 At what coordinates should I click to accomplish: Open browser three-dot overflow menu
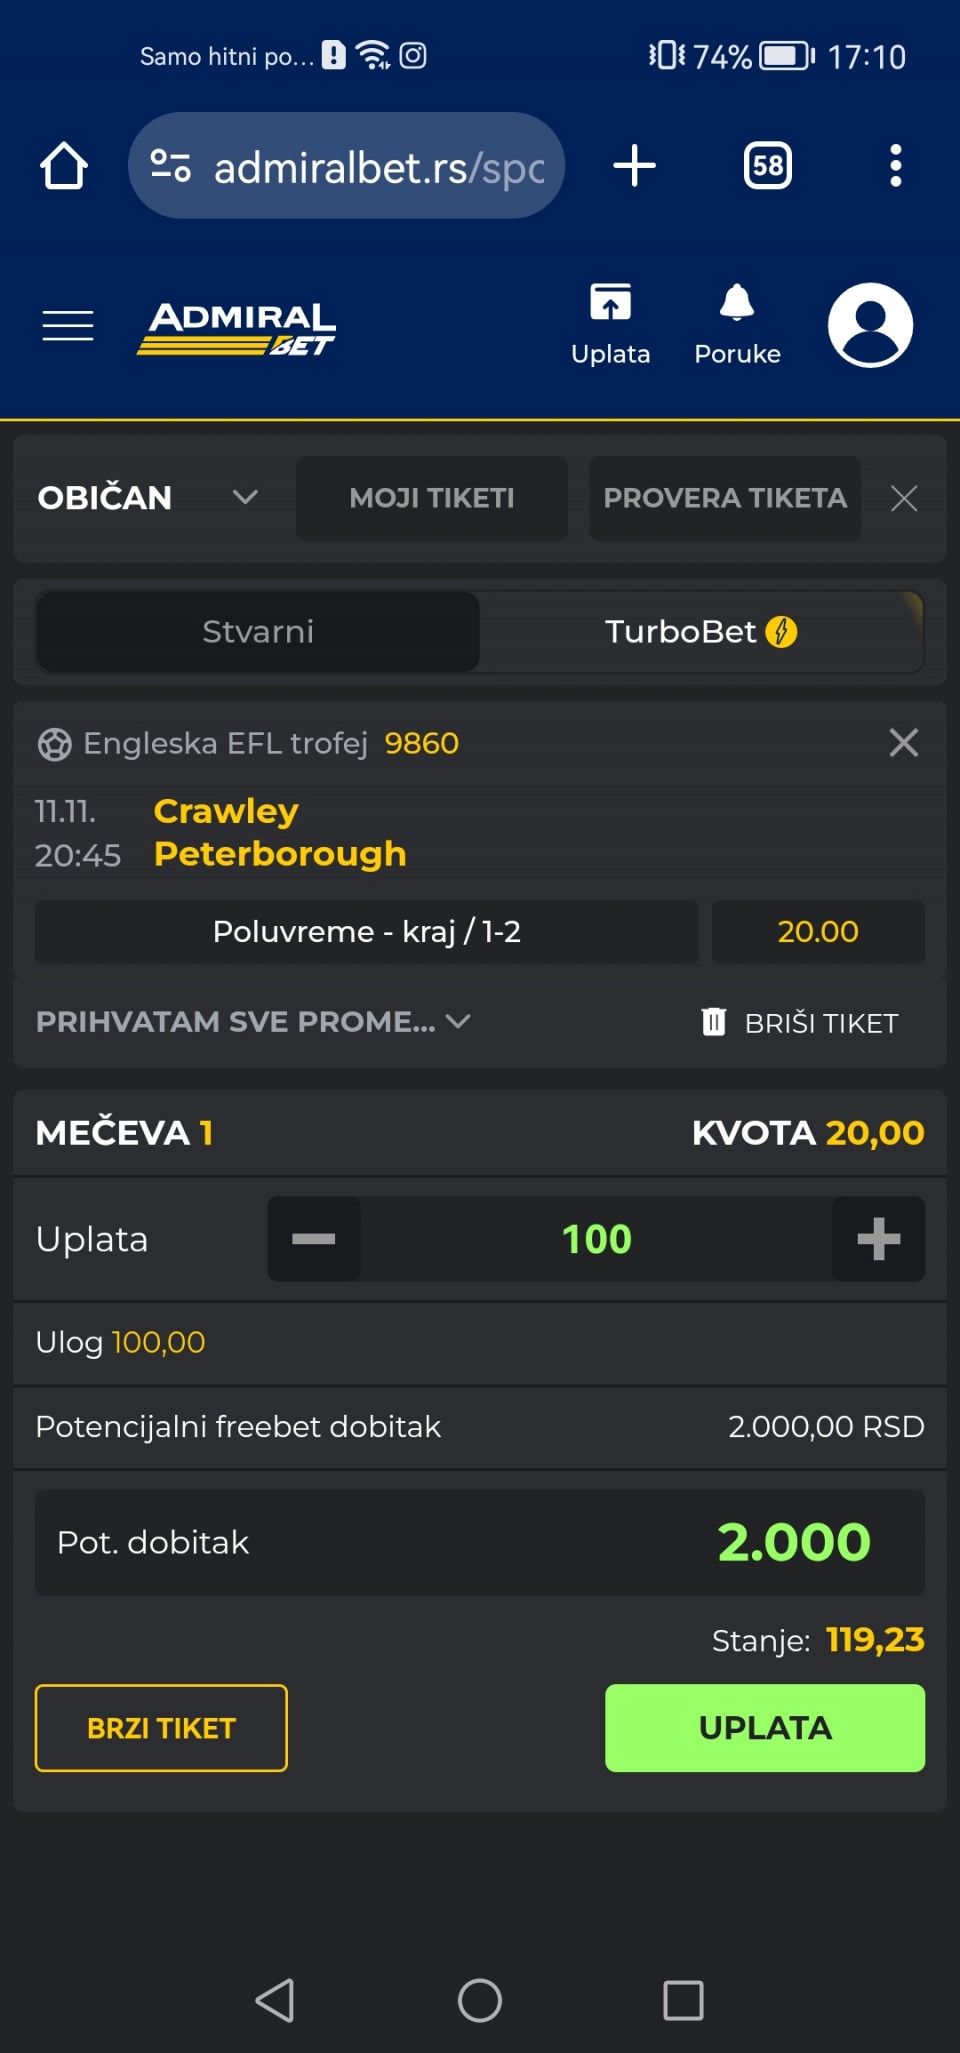tap(895, 166)
